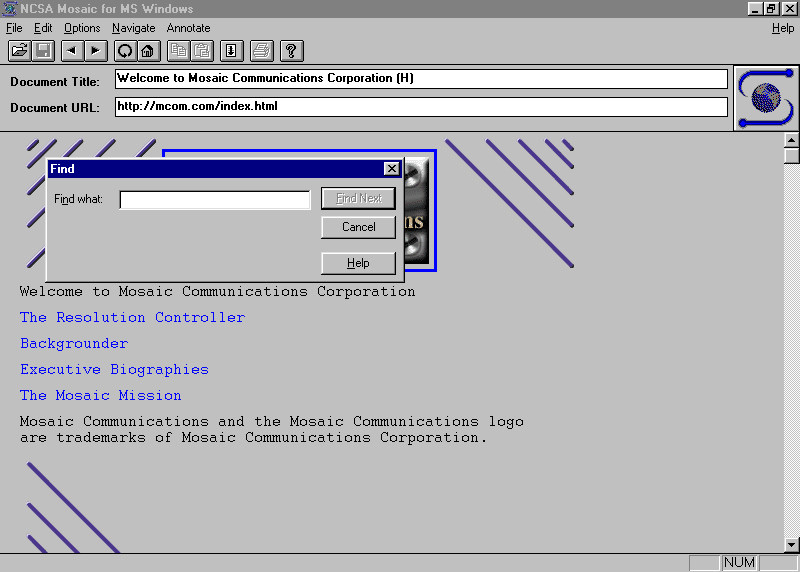The width and height of the screenshot is (800, 572).
Task: Click 'Welcome to Mosaic Communications Corporation' page text
Action: (x=217, y=291)
